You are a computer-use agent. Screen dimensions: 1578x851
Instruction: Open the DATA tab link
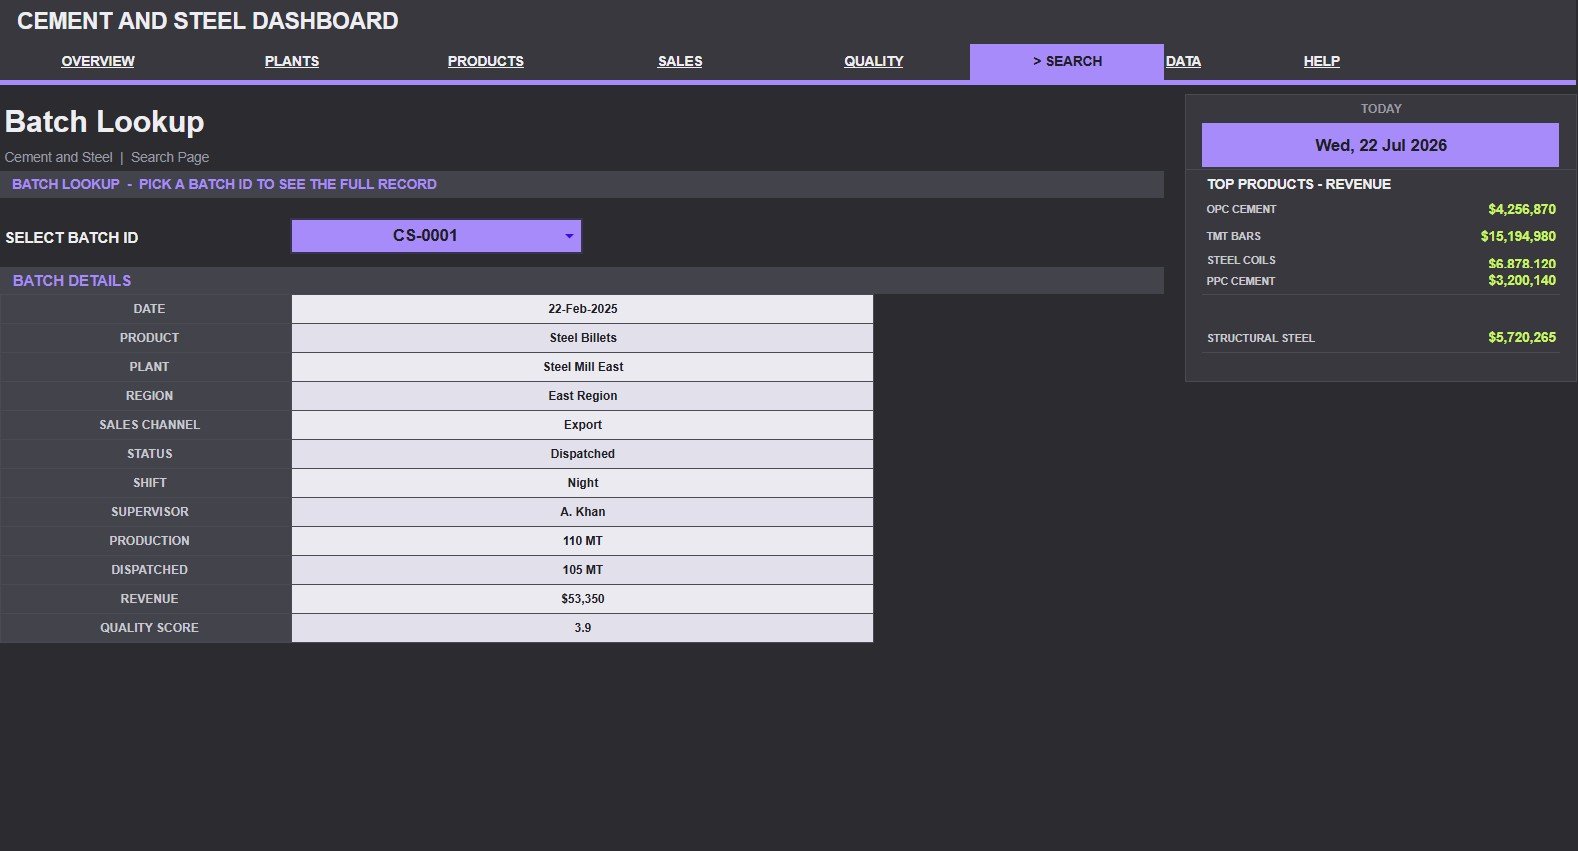1183,61
